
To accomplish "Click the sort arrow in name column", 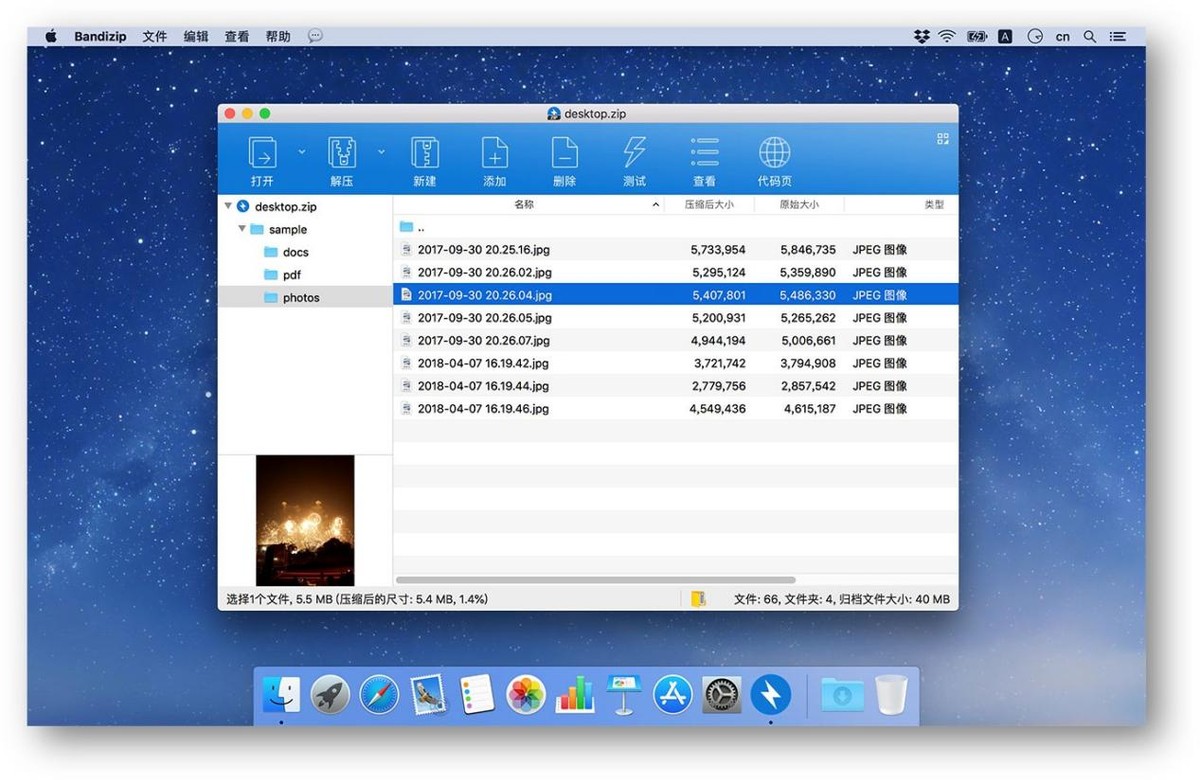I will (656, 205).
